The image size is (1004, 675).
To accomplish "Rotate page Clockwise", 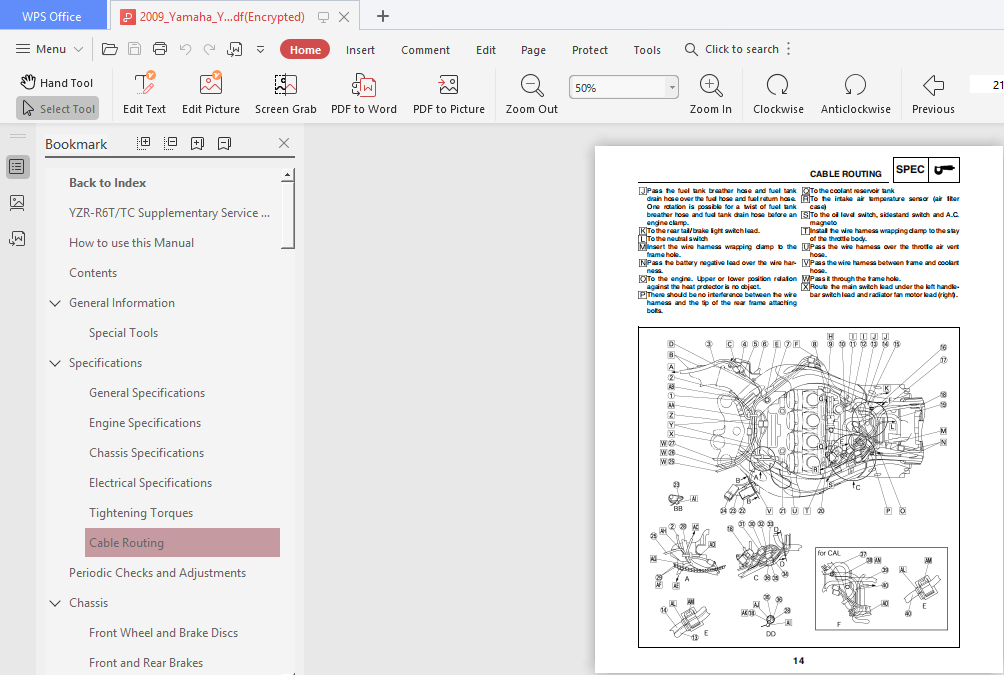I will pos(778,94).
